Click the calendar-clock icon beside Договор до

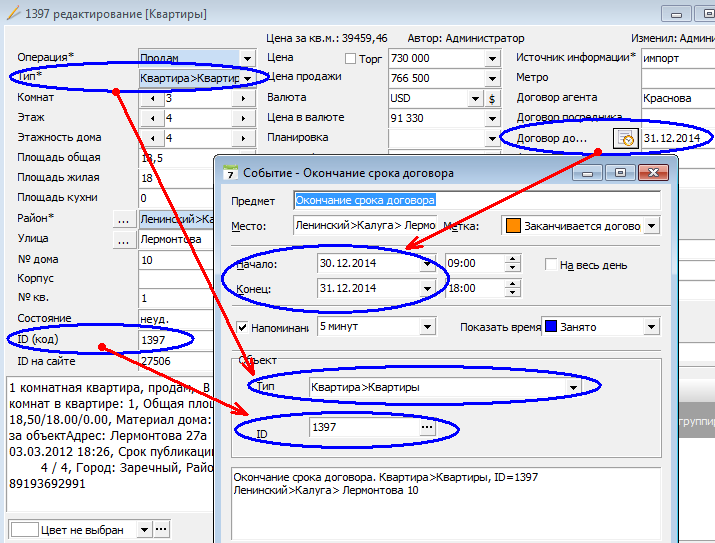tap(625, 139)
